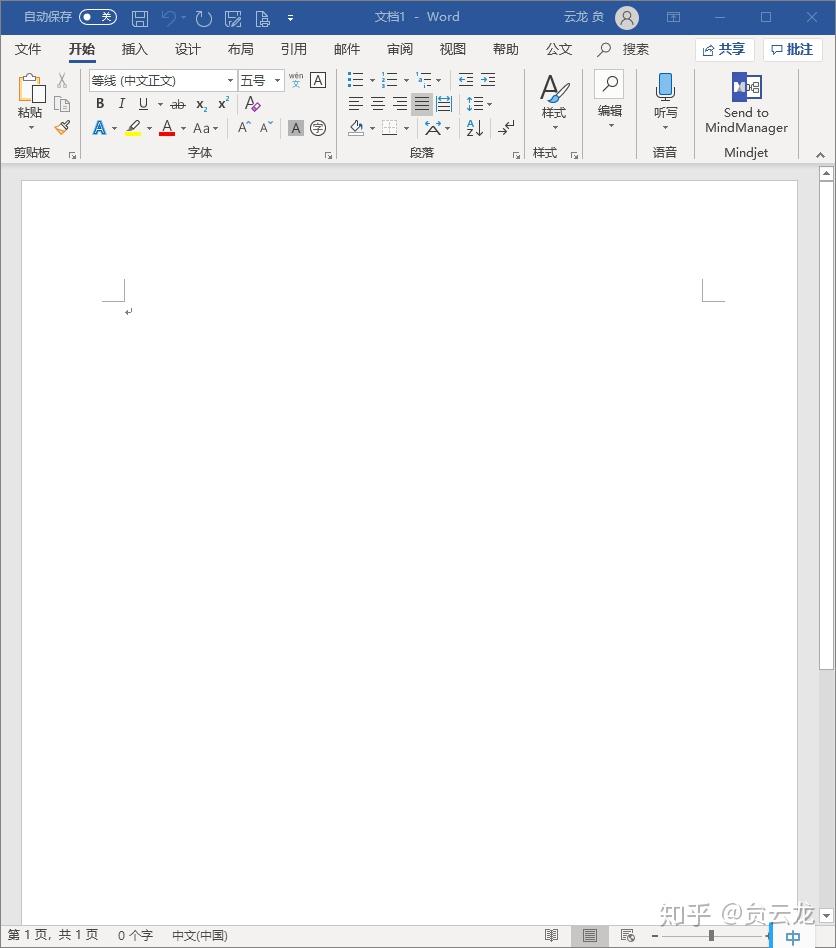Viewport: 836px width, 948px height.
Task: Click the clear all formatting icon
Action: 252,104
